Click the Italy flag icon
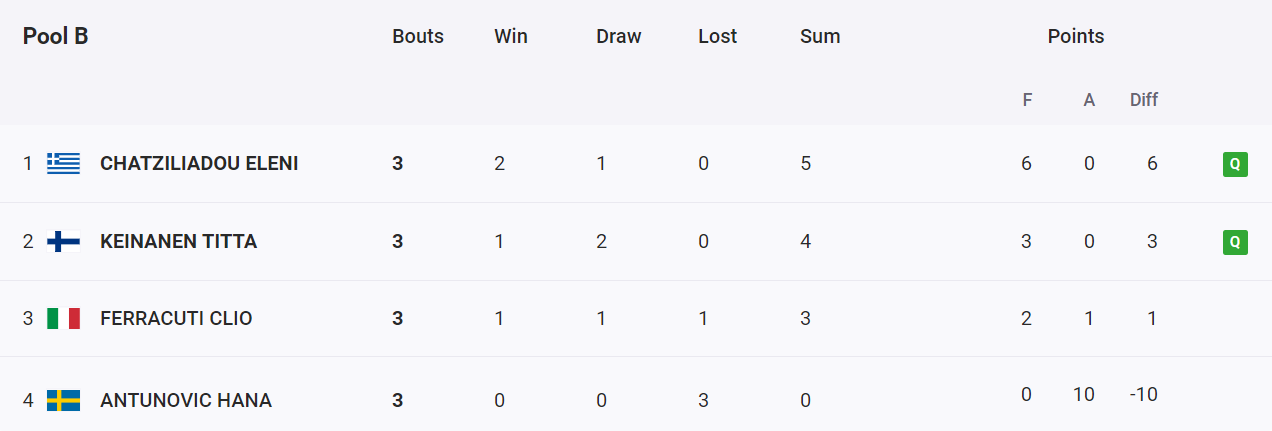Screen dimensions: 1272x431 64,319
